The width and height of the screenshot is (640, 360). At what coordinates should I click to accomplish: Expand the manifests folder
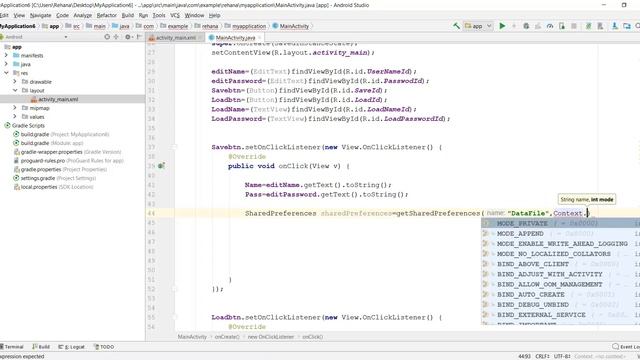(x=6, y=55)
